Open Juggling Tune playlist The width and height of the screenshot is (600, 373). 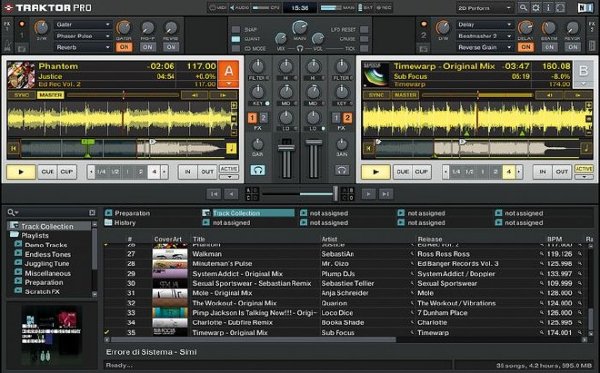(x=47, y=264)
